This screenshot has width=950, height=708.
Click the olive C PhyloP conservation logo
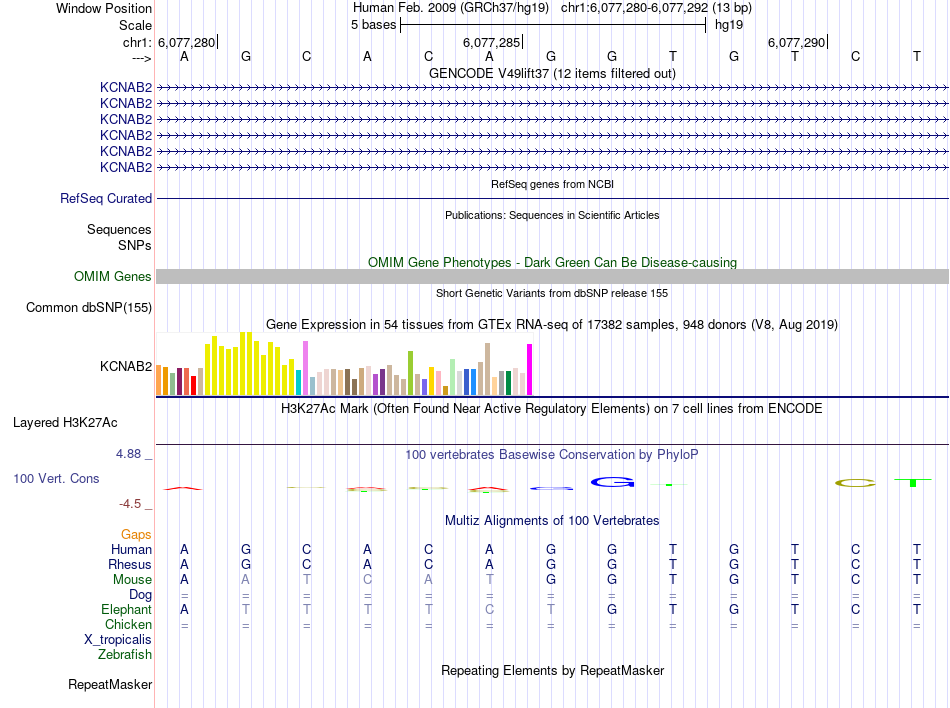[855, 483]
